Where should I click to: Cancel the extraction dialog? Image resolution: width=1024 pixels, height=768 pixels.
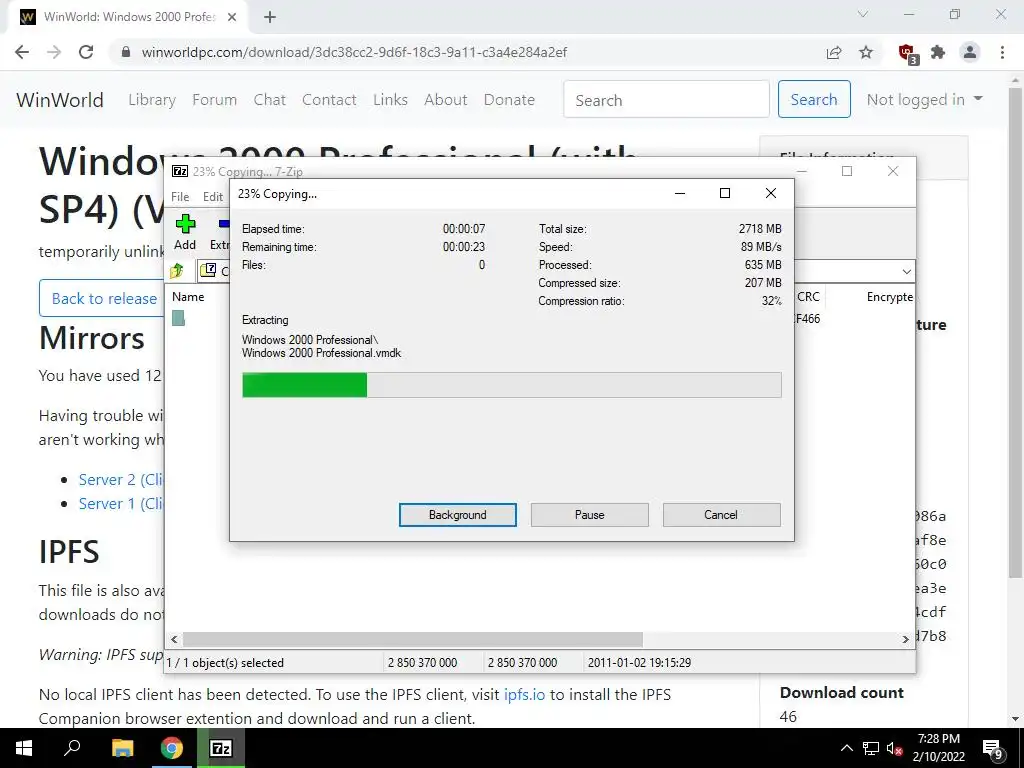tap(721, 515)
